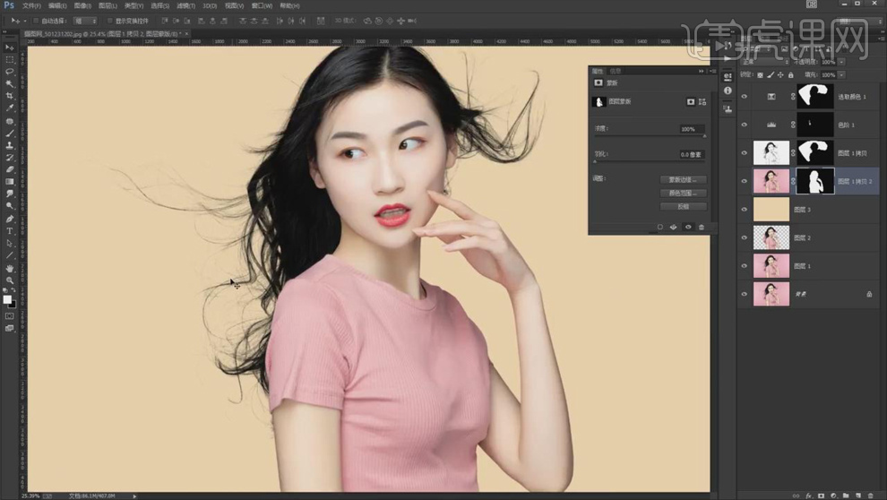This screenshot has height=500, width=887.
Task: Select the Hand tool
Action: point(10,268)
